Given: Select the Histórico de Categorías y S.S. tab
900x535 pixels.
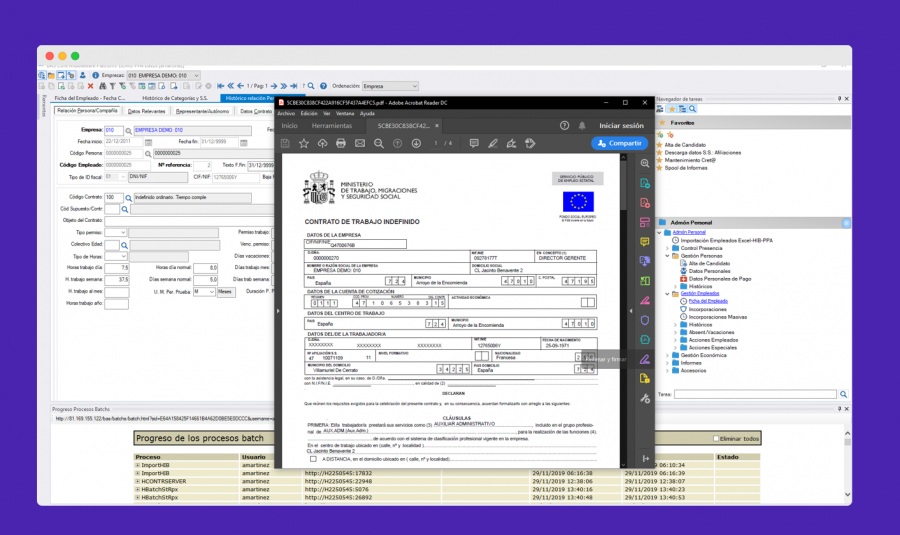Looking at the screenshot, I should [175, 99].
